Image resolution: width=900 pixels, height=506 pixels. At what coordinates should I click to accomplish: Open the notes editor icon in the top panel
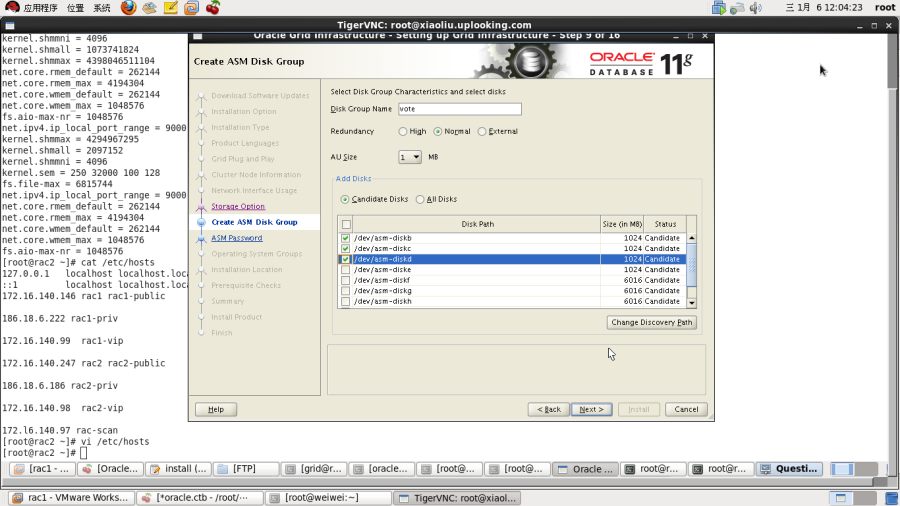point(170,7)
